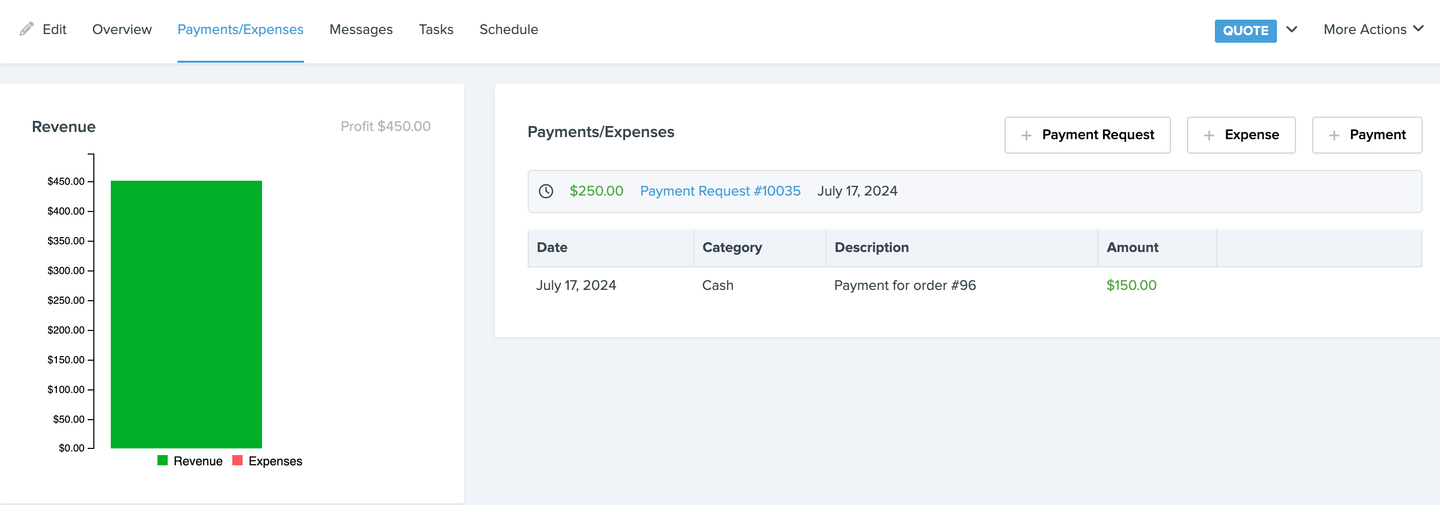The width and height of the screenshot is (1440, 505).
Task: Click the July 17, 2024 table date cell
Action: 576,286
